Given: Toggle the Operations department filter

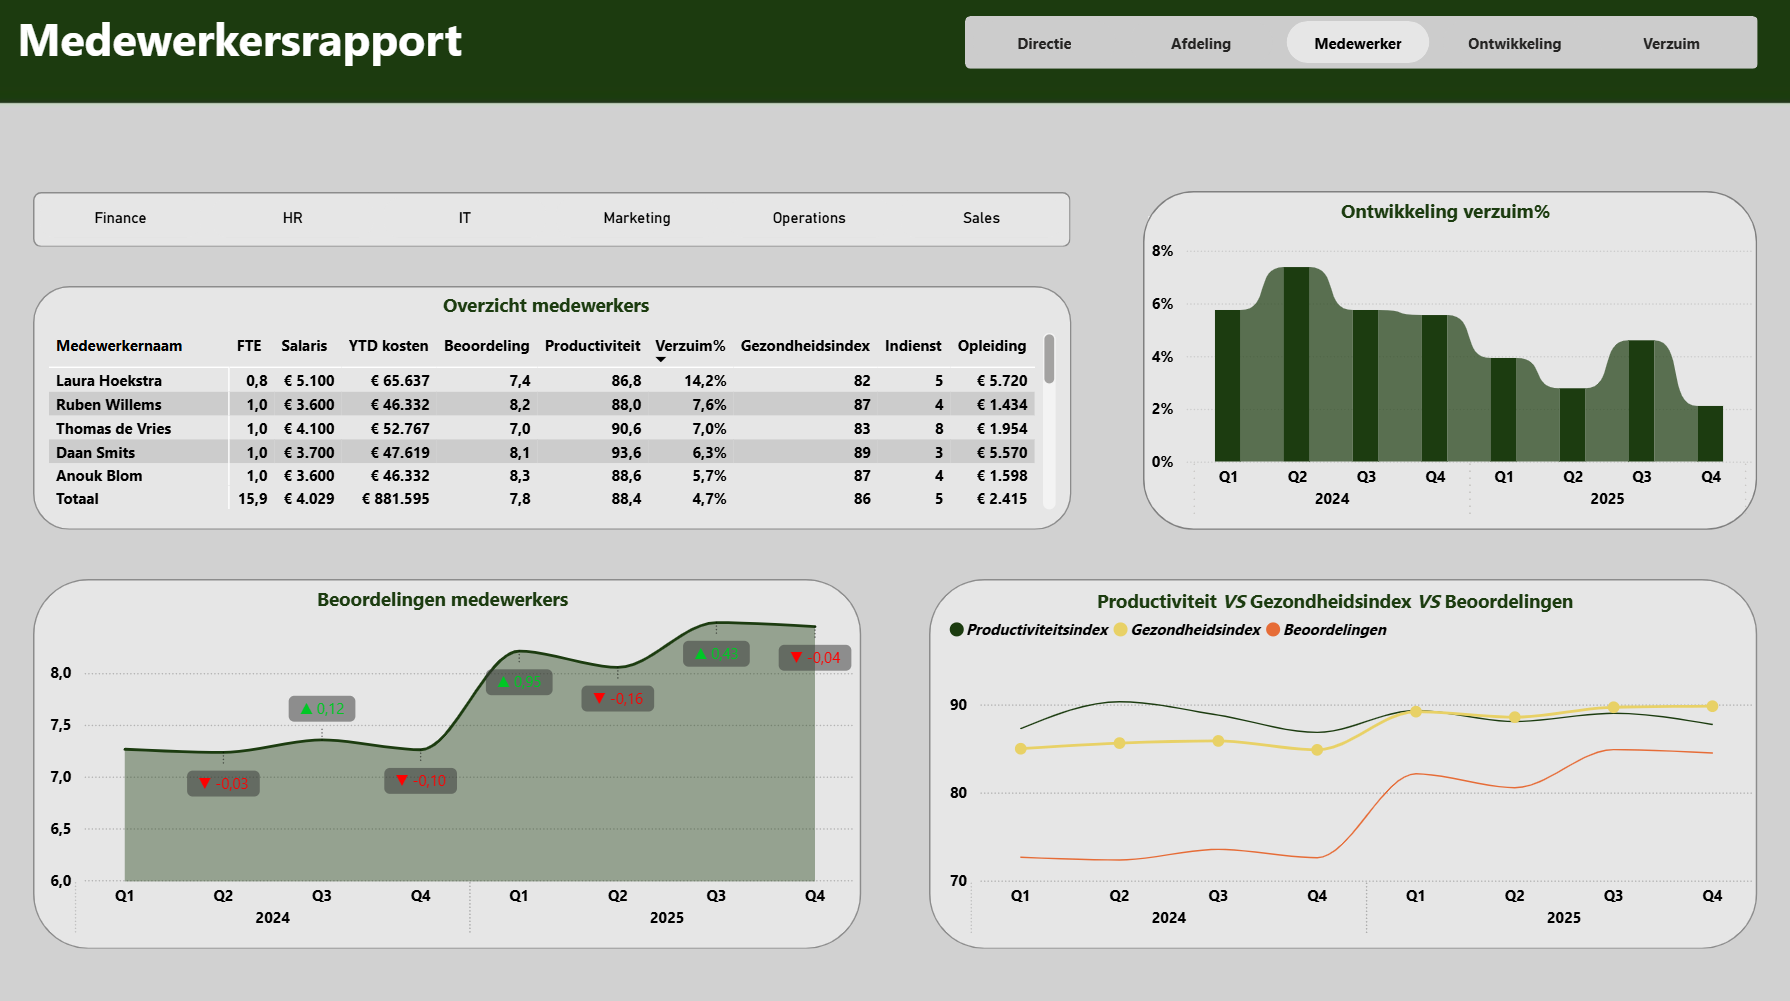Looking at the screenshot, I should coord(809,218).
